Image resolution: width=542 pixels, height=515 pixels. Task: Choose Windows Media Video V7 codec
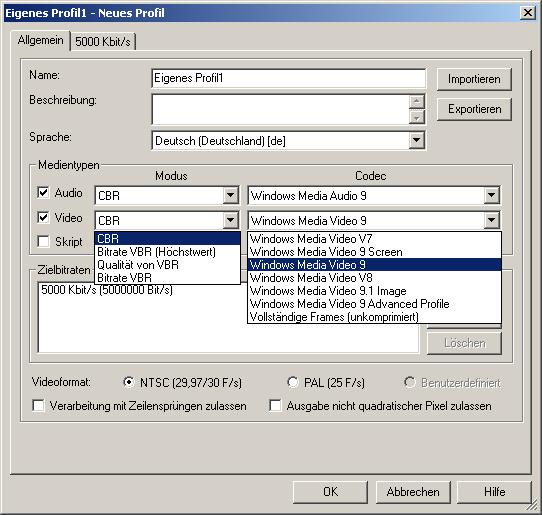(x=374, y=239)
